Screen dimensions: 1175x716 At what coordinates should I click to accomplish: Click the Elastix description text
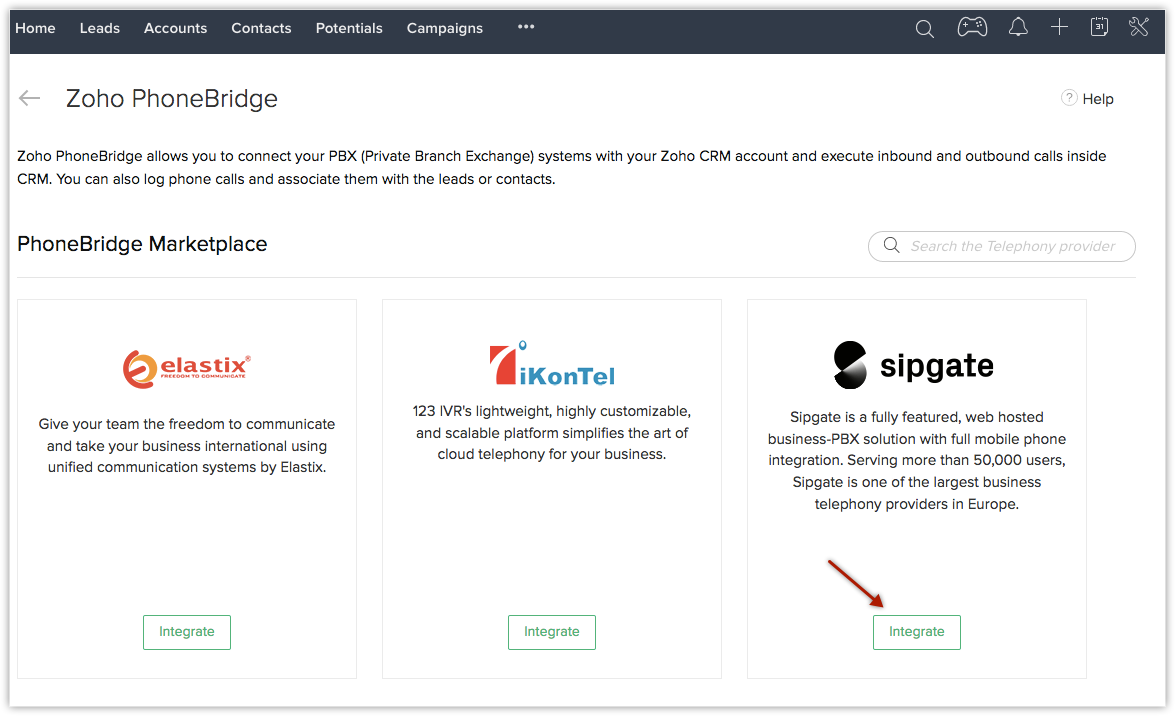click(x=187, y=445)
